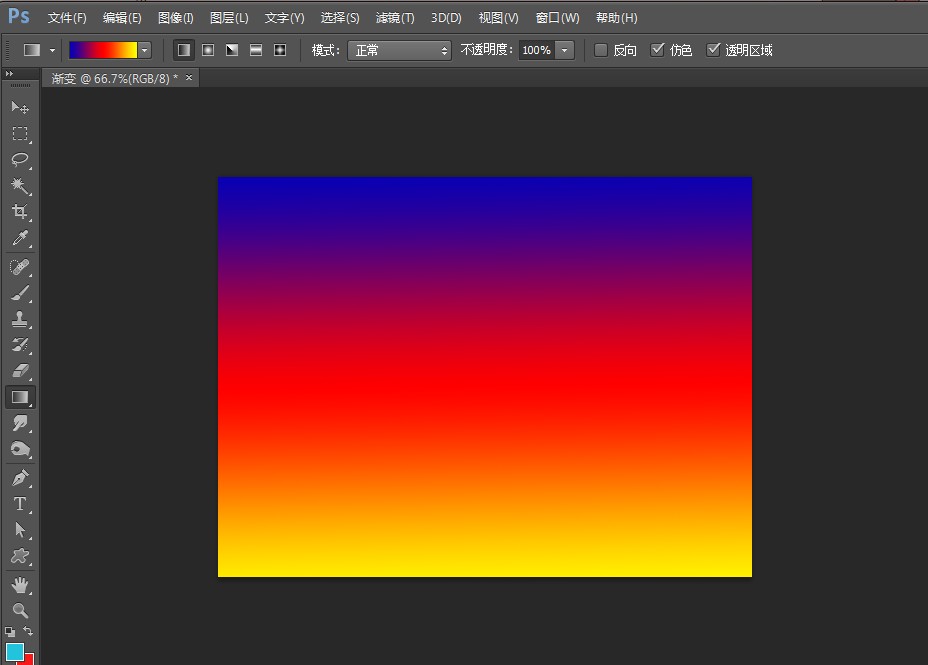Select the Eyedropper tool
This screenshot has width=928, height=665.
(x=20, y=238)
